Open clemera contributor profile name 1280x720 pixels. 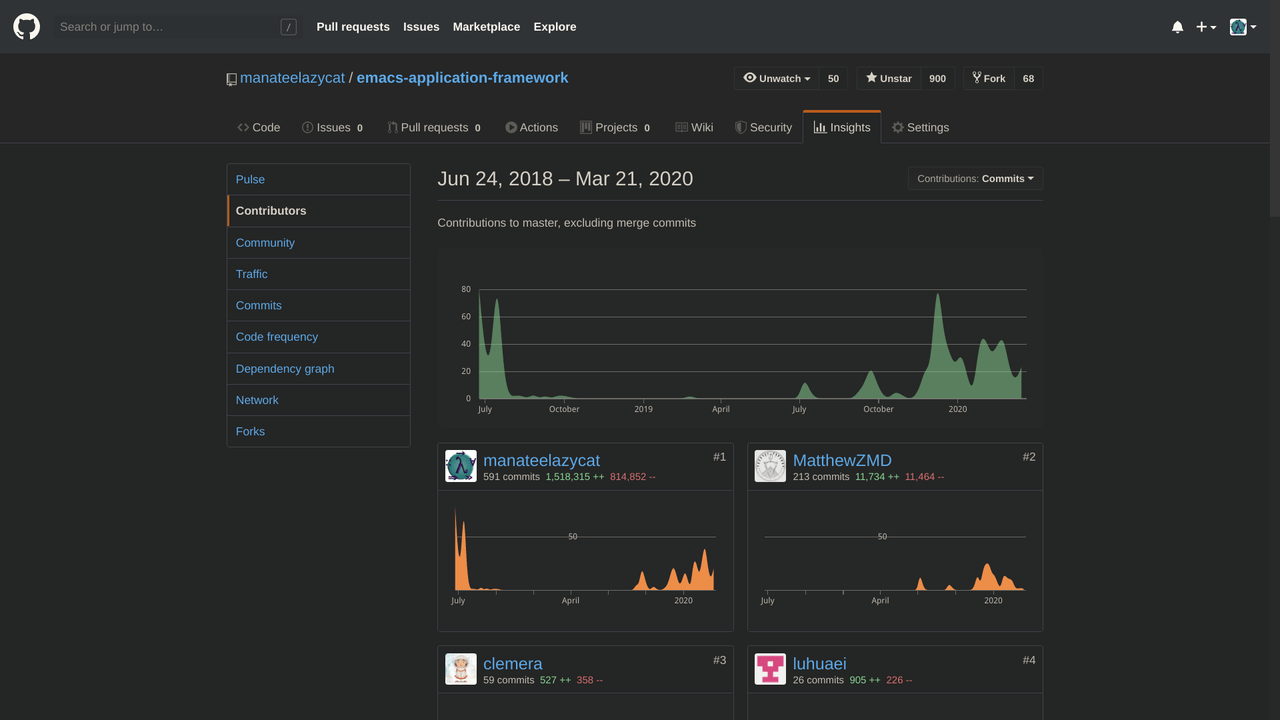point(513,663)
